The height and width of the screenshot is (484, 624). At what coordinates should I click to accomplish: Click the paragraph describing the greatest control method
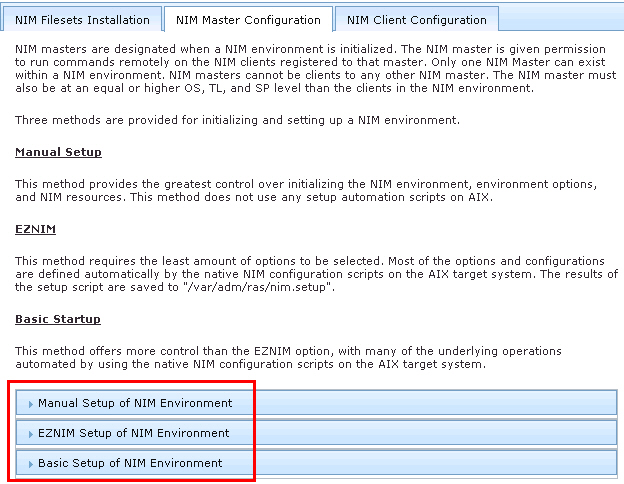(310, 190)
